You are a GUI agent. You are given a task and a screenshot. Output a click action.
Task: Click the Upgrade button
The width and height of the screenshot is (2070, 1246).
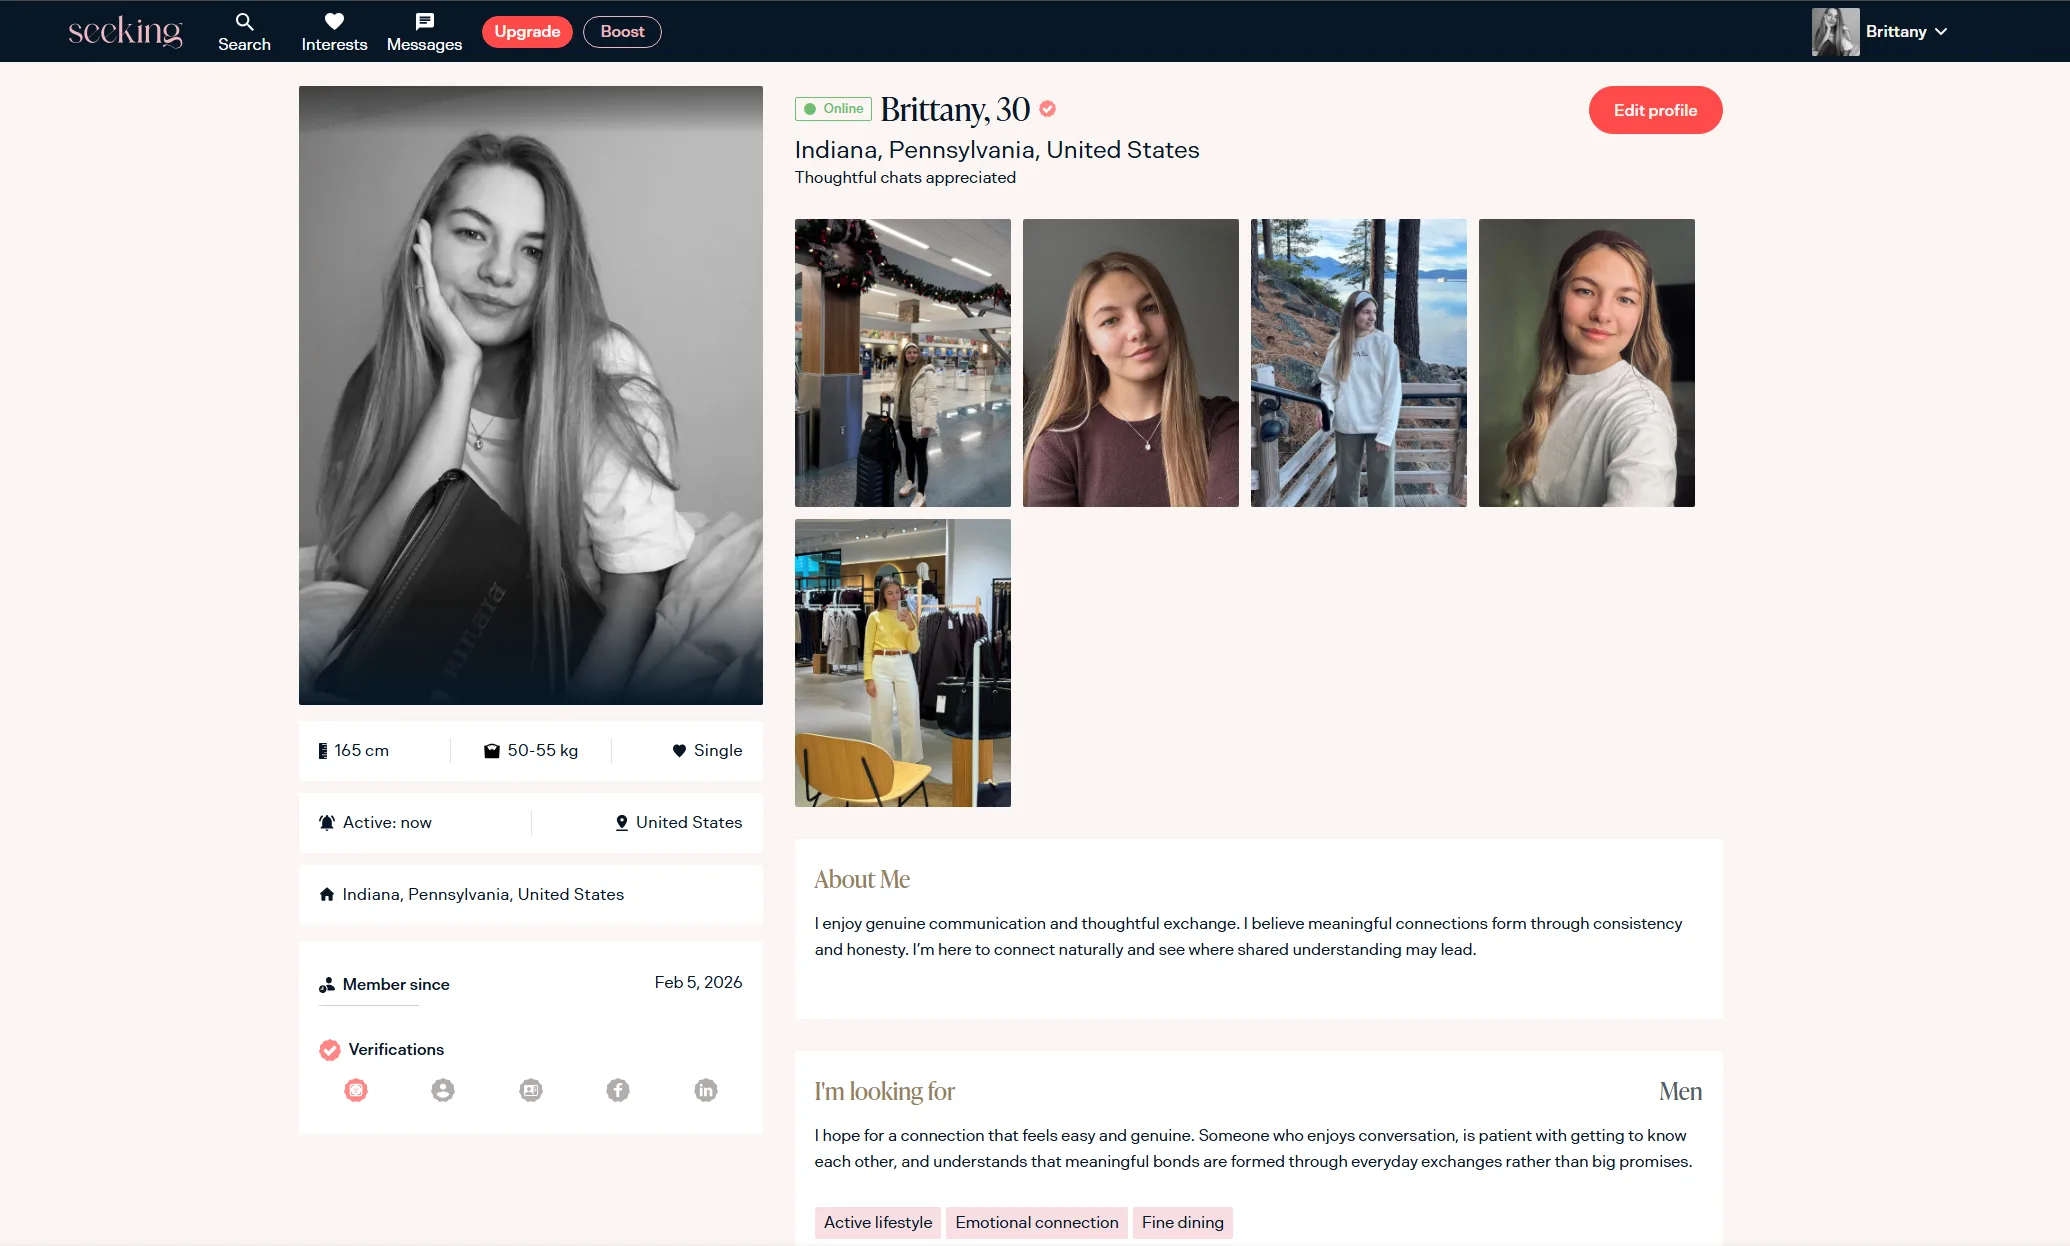coord(527,32)
